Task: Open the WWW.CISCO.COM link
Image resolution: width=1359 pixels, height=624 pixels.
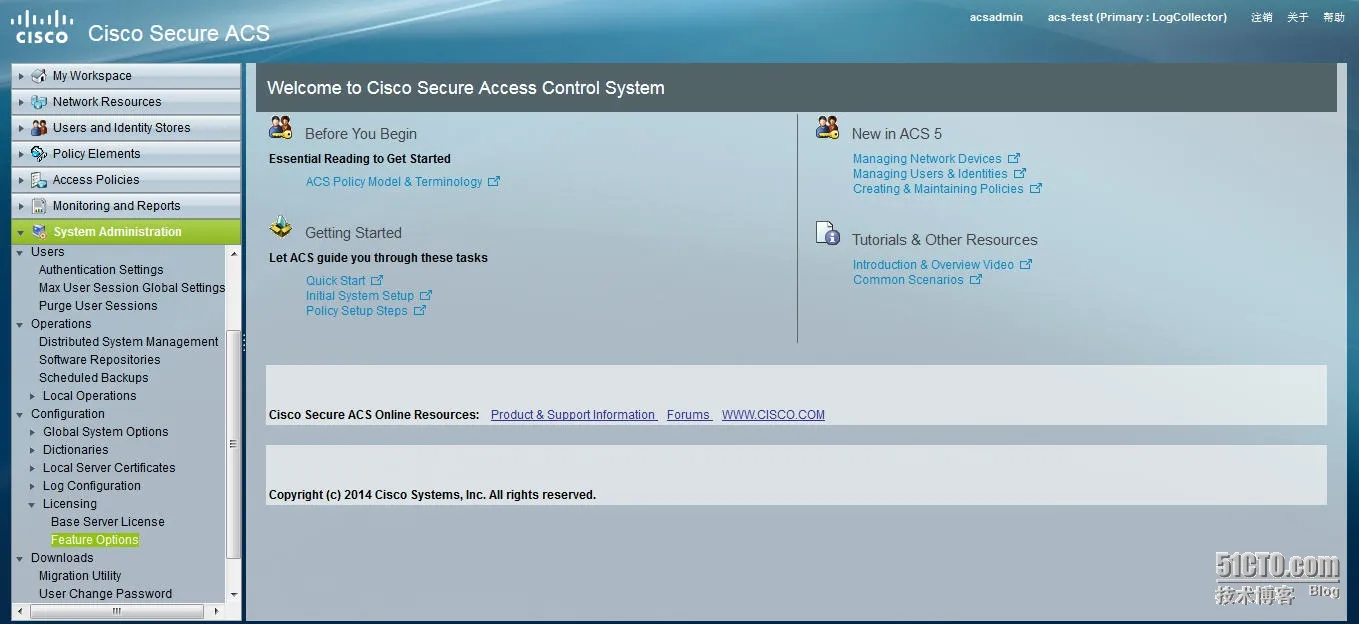Action: click(x=773, y=415)
